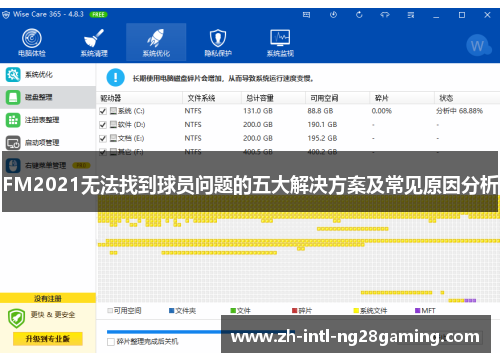Click the NTFS cell for 系统 (C:)
500x362 pixels.
(193, 111)
